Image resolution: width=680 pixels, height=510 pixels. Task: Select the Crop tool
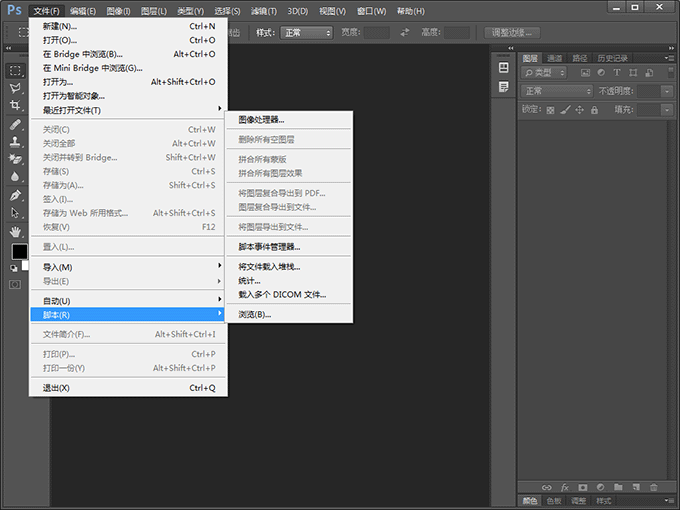pyautogui.click(x=15, y=105)
